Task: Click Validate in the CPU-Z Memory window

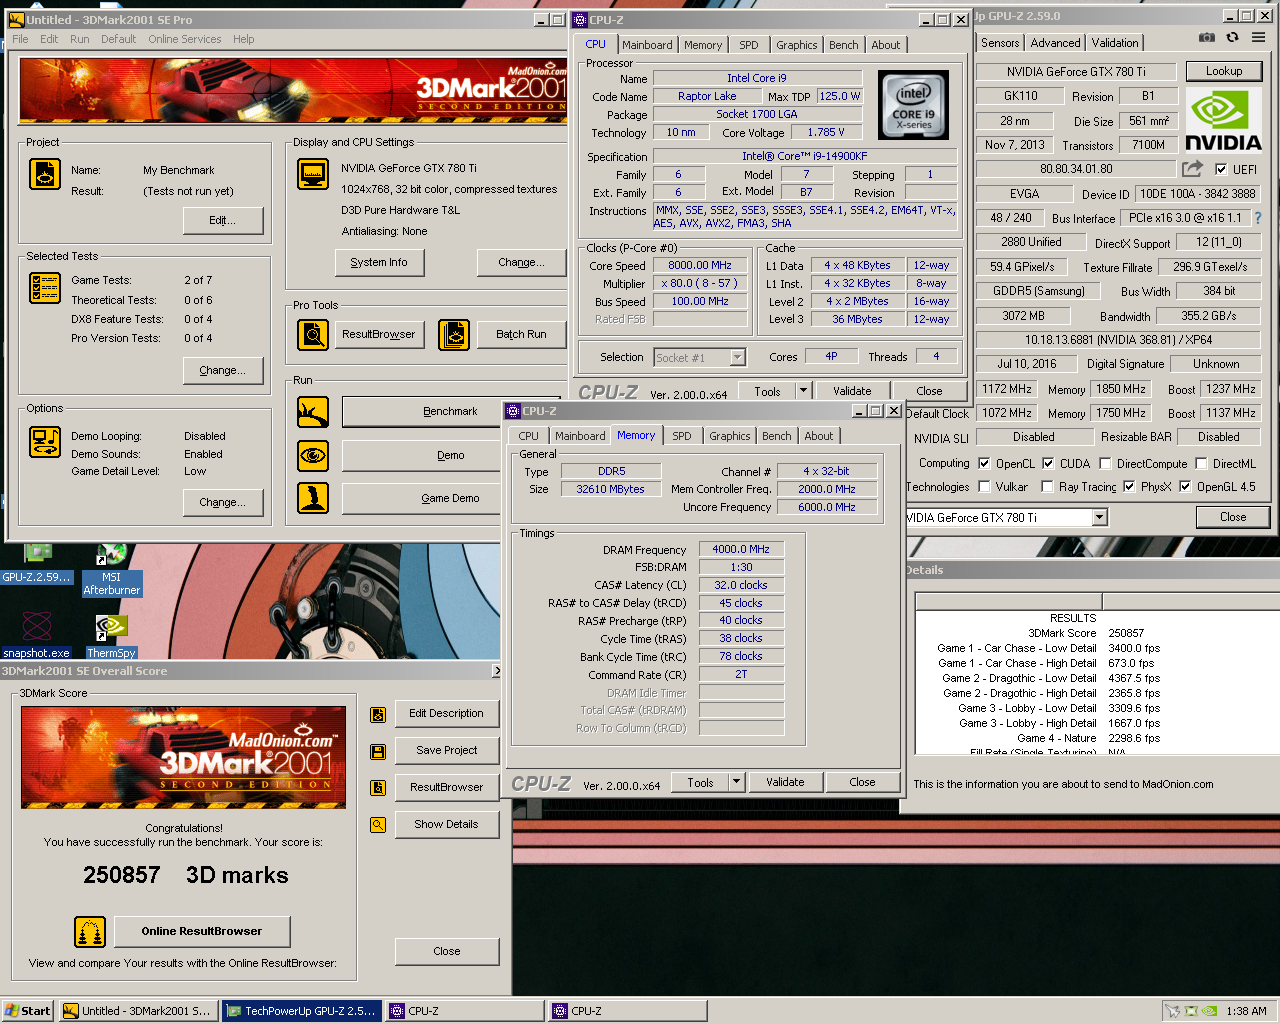Action: click(785, 782)
